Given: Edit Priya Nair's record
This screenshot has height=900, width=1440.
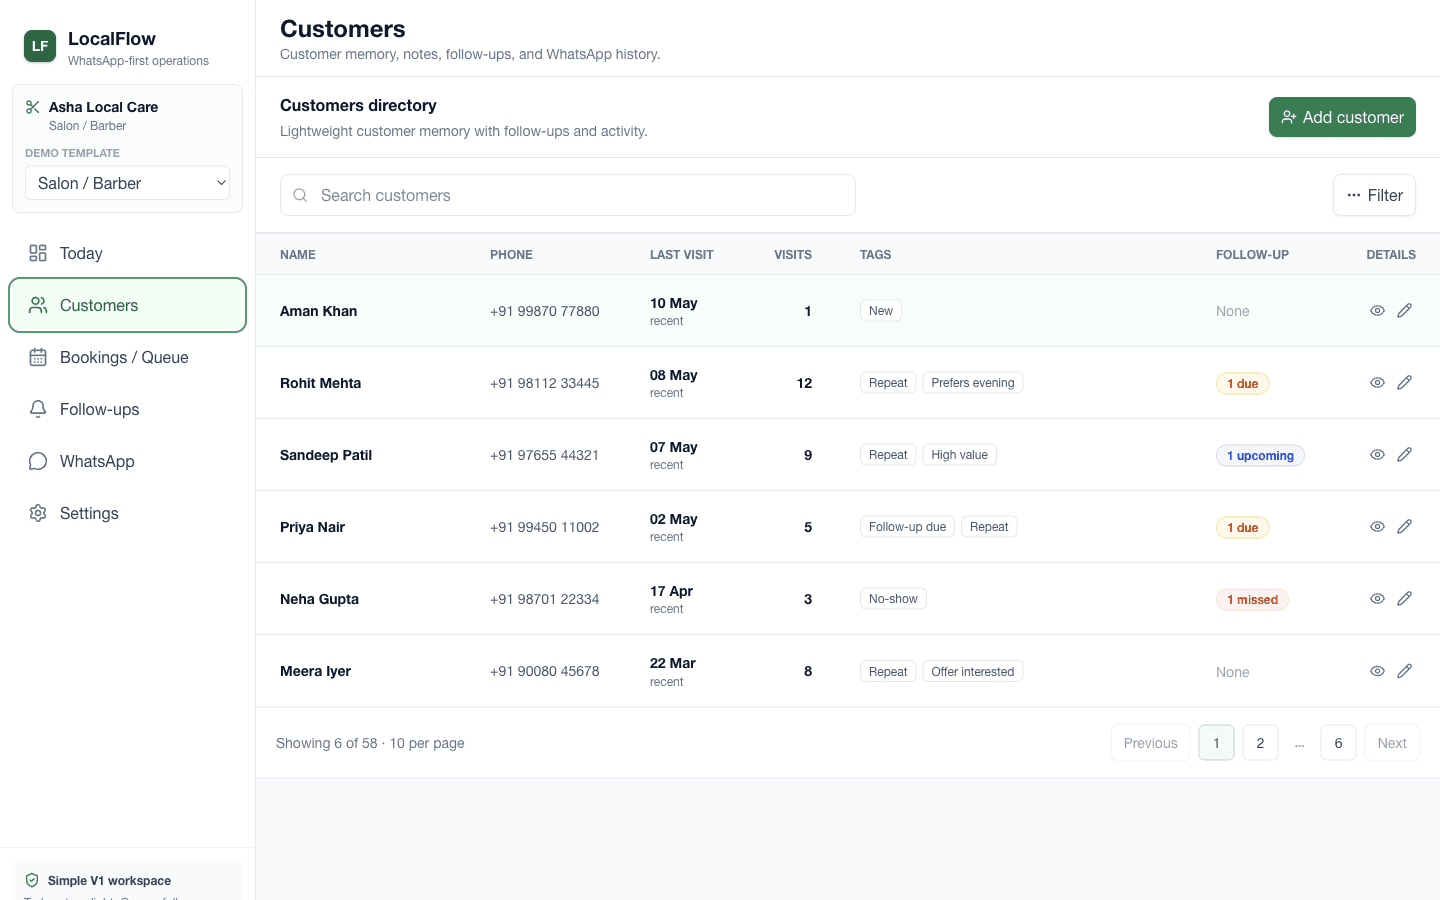Looking at the screenshot, I should (x=1404, y=527).
